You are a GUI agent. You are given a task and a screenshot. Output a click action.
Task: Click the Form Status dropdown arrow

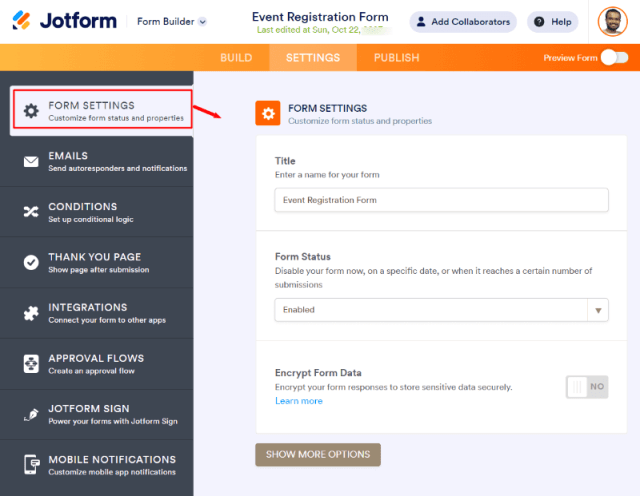click(598, 310)
